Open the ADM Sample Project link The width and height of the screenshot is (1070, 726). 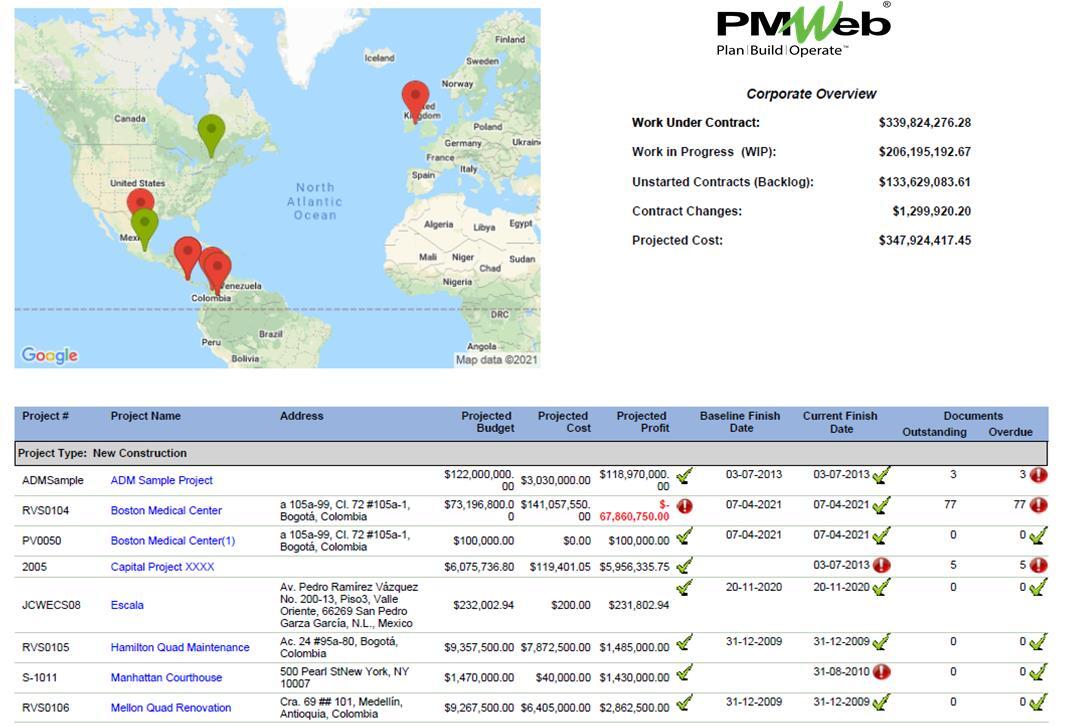pyautogui.click(x=161, y=480)
